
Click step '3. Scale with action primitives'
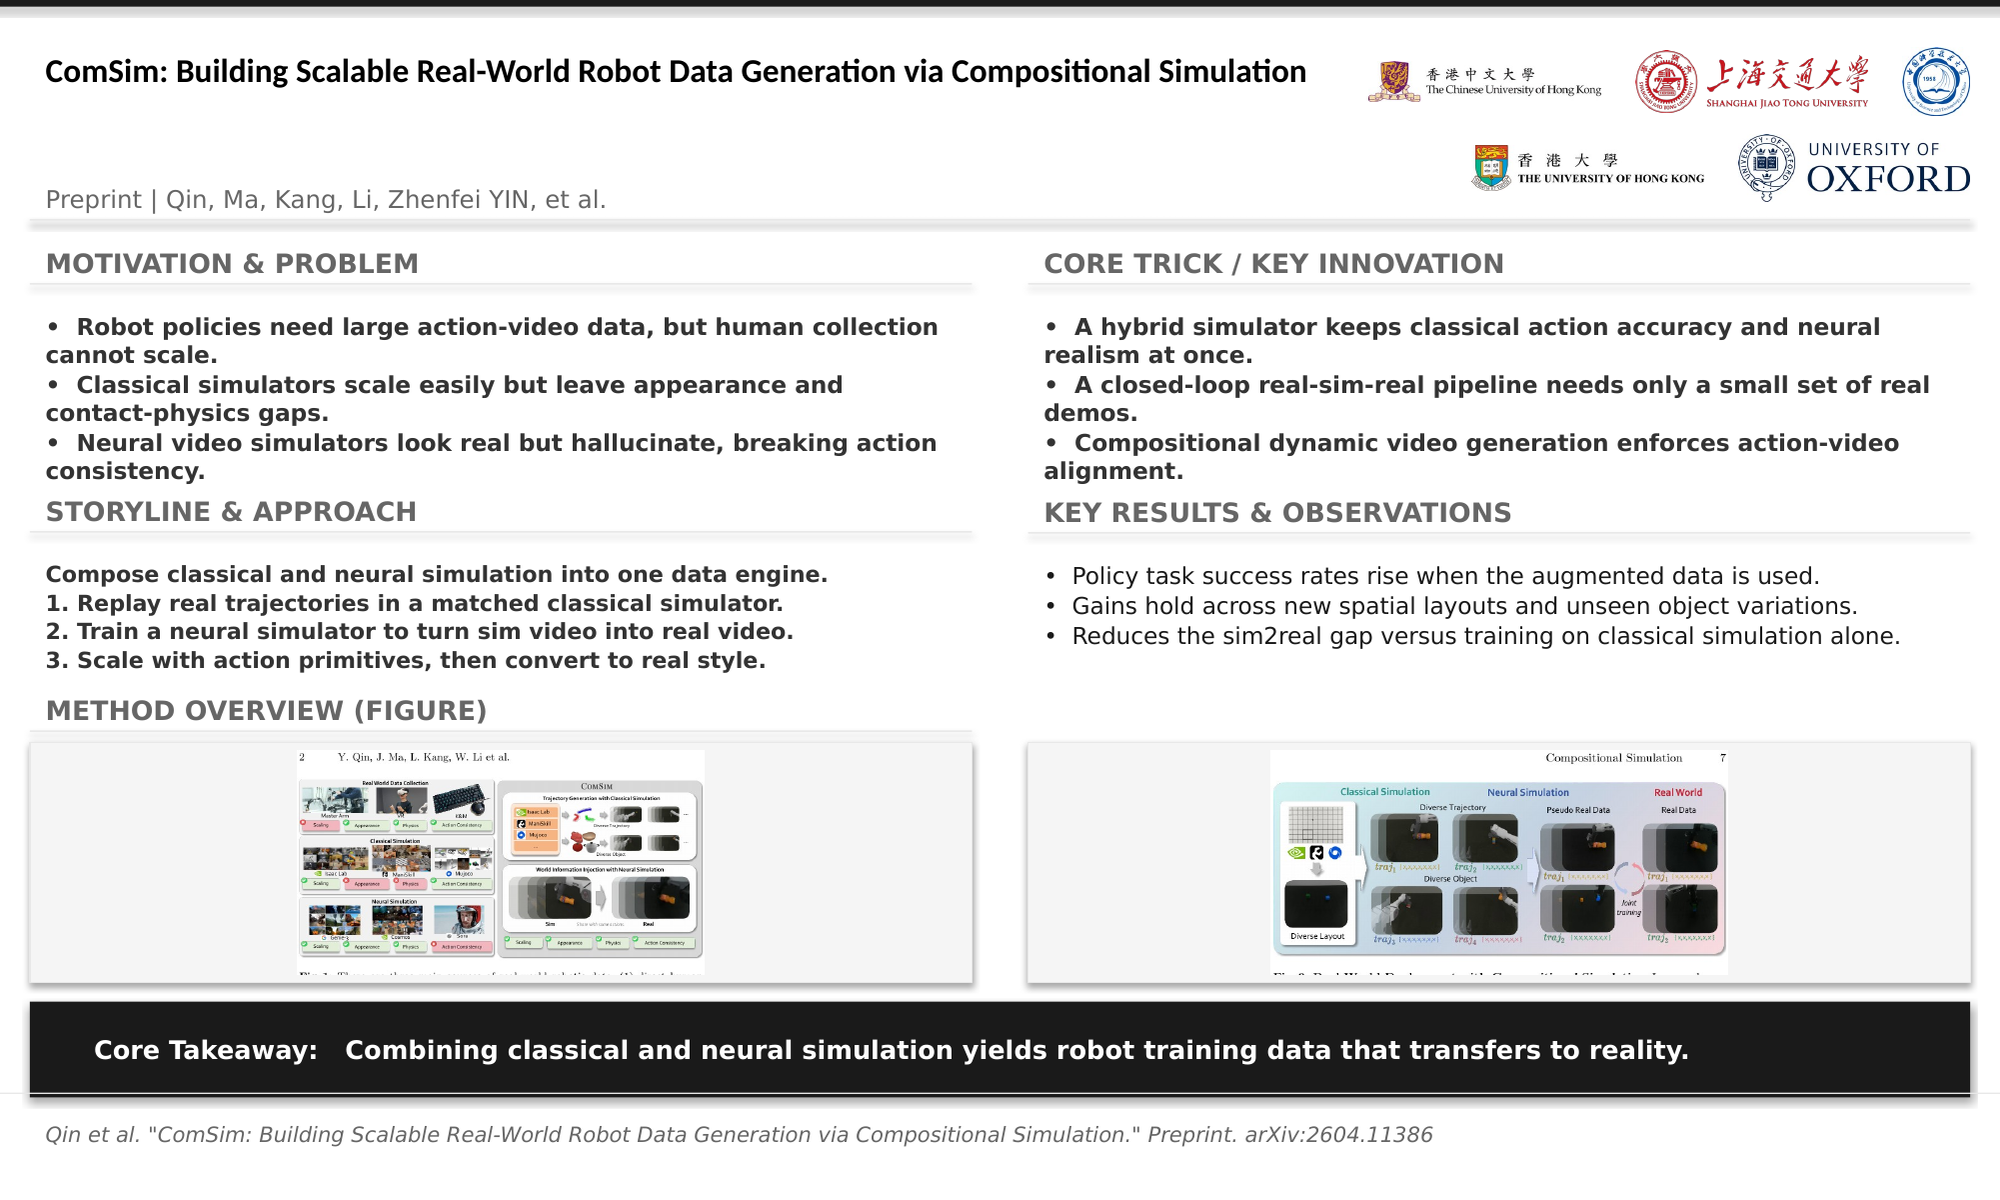point(406,661)
